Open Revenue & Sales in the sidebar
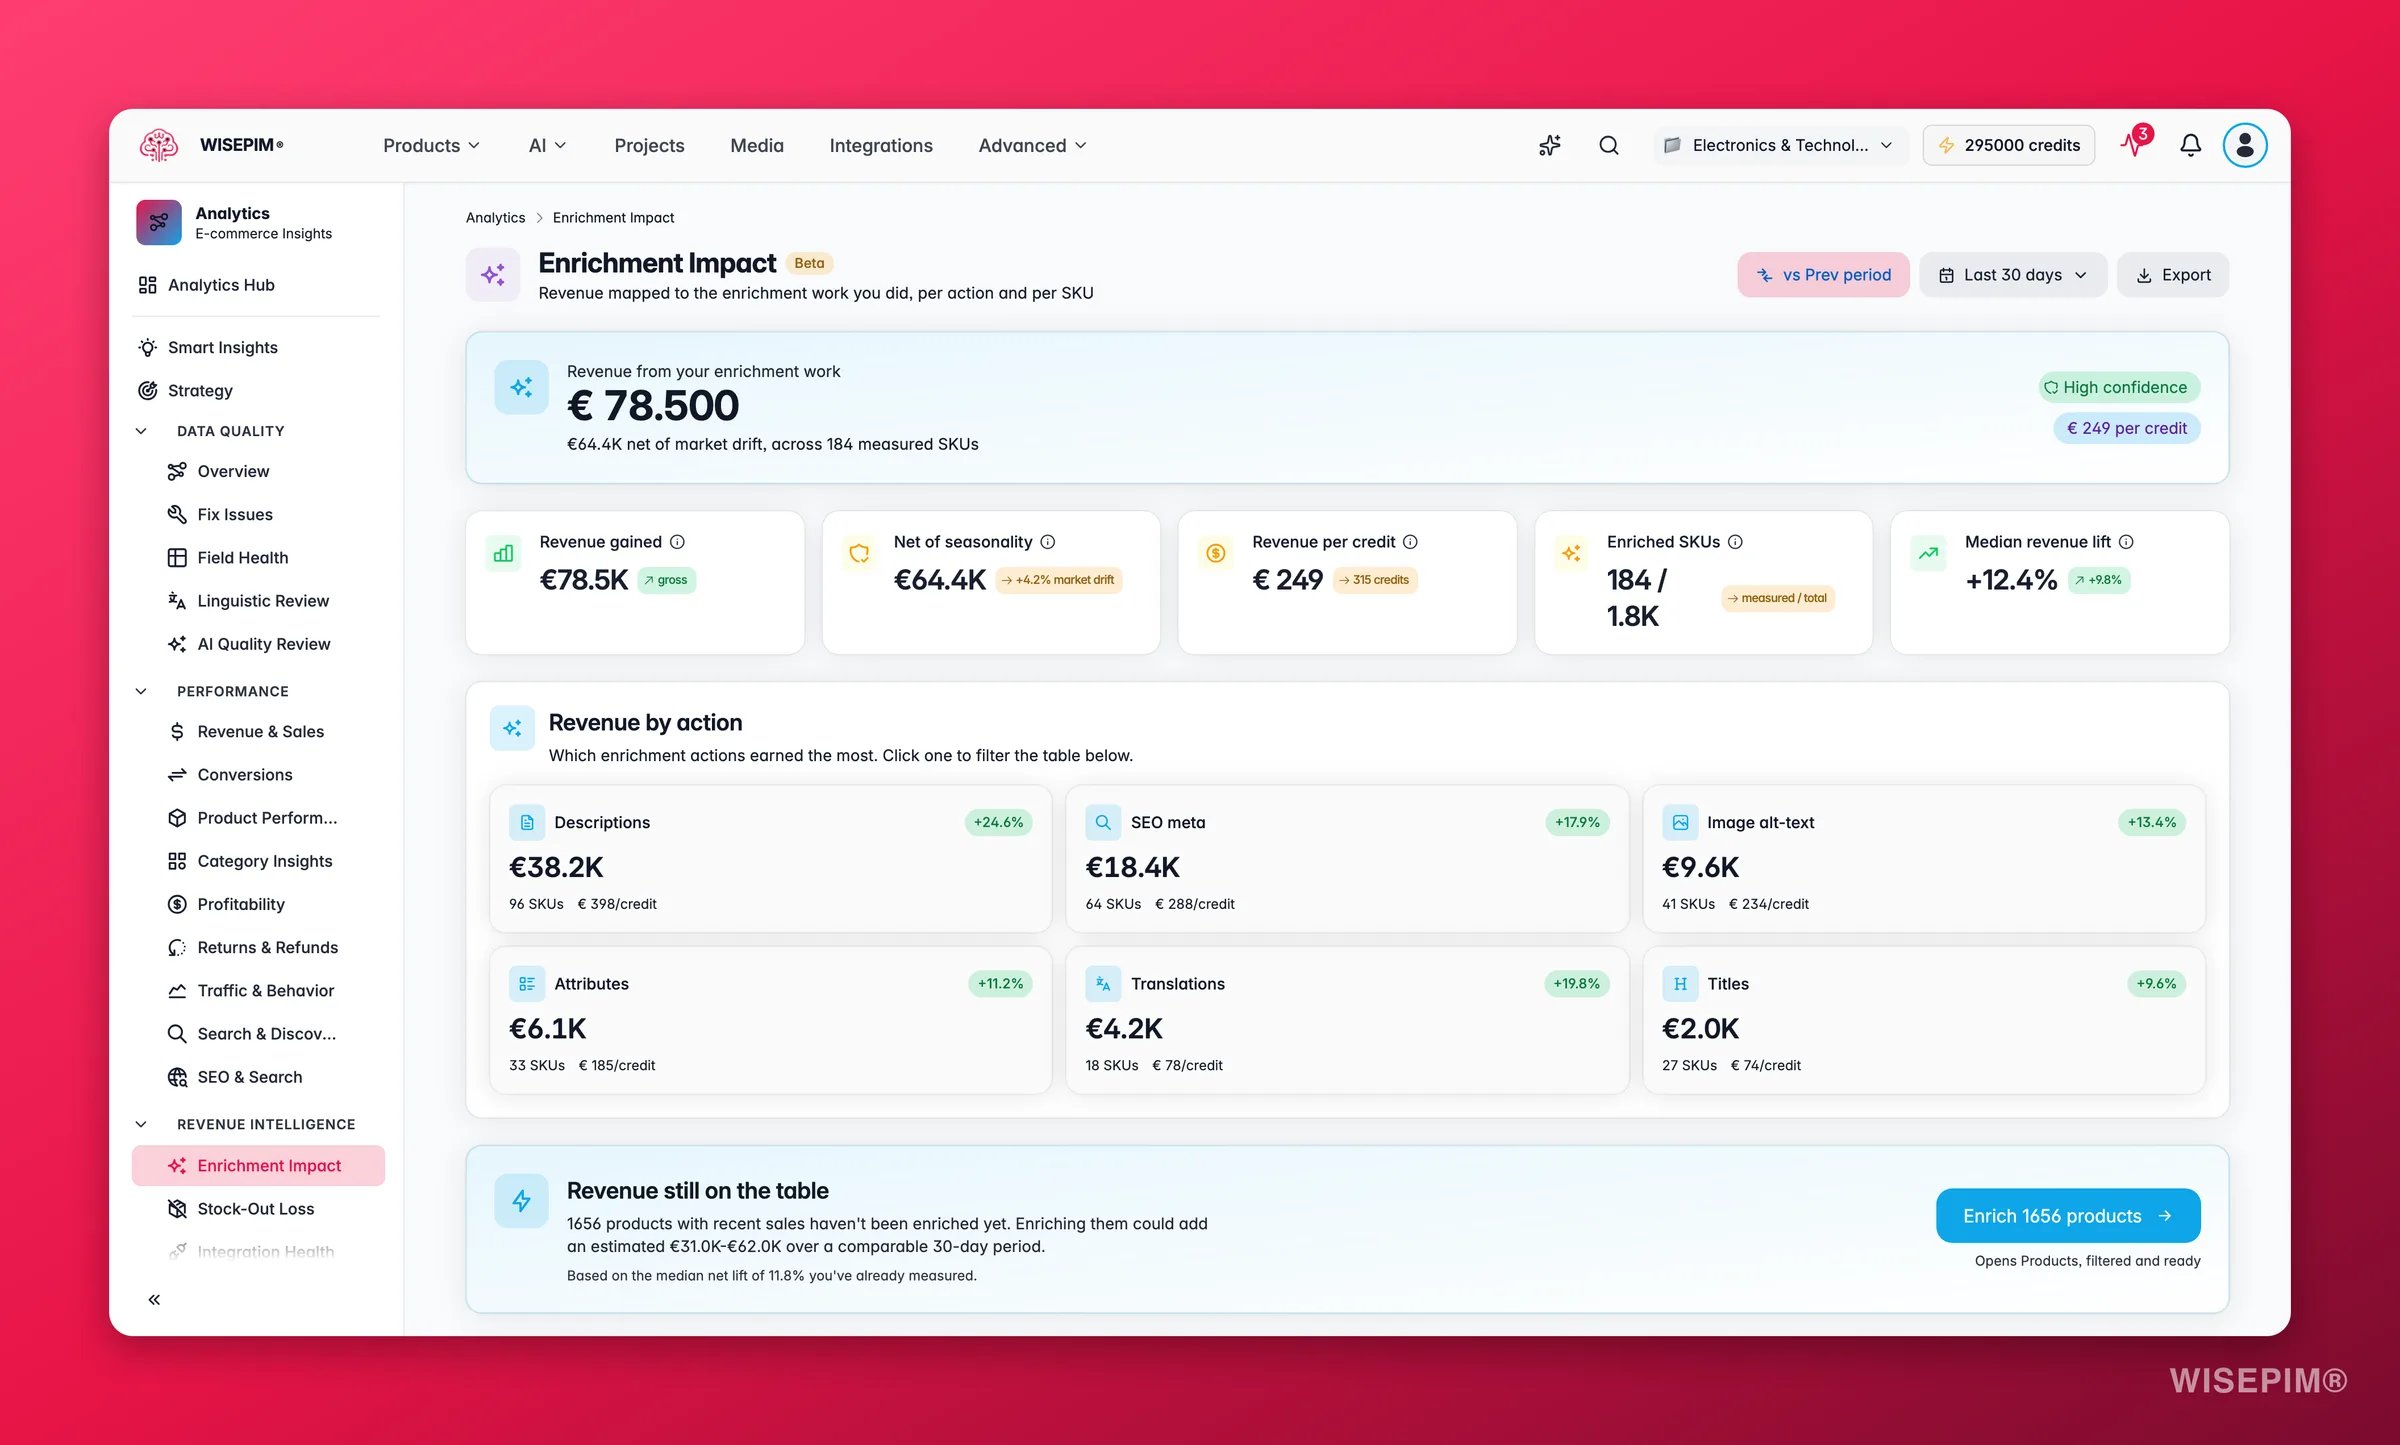Image resolution: width=2400 pixels, height=1445 pixels. click(x=258, y=731)
